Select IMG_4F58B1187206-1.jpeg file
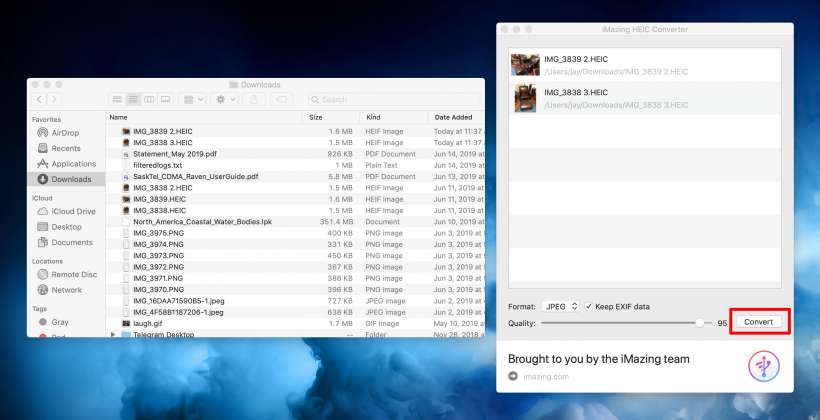 click(295, 312)
